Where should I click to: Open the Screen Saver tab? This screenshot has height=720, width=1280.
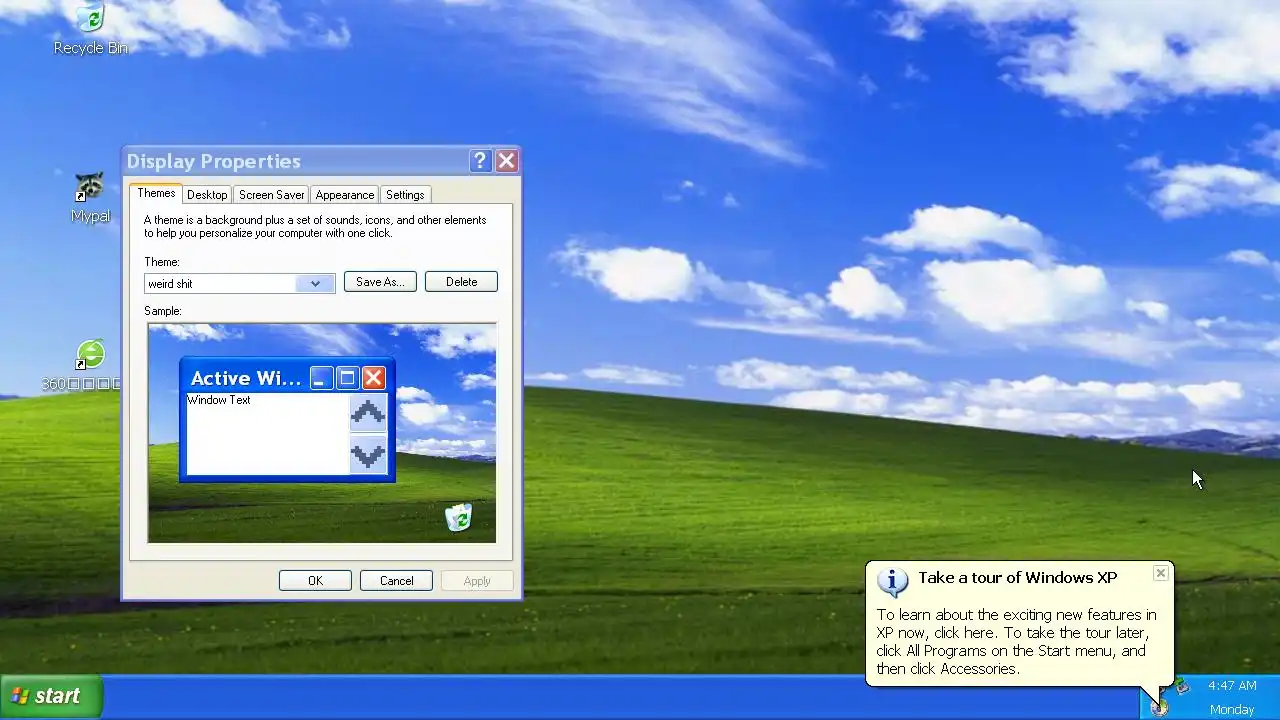pos(272,195)
